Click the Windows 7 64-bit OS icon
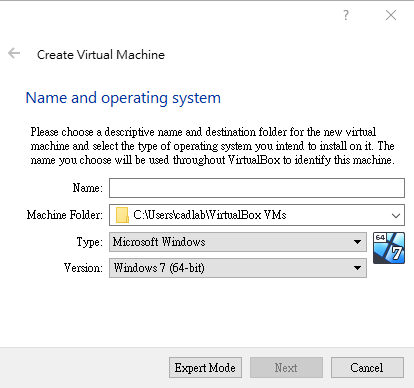414x388 pixels. [389, 248]
